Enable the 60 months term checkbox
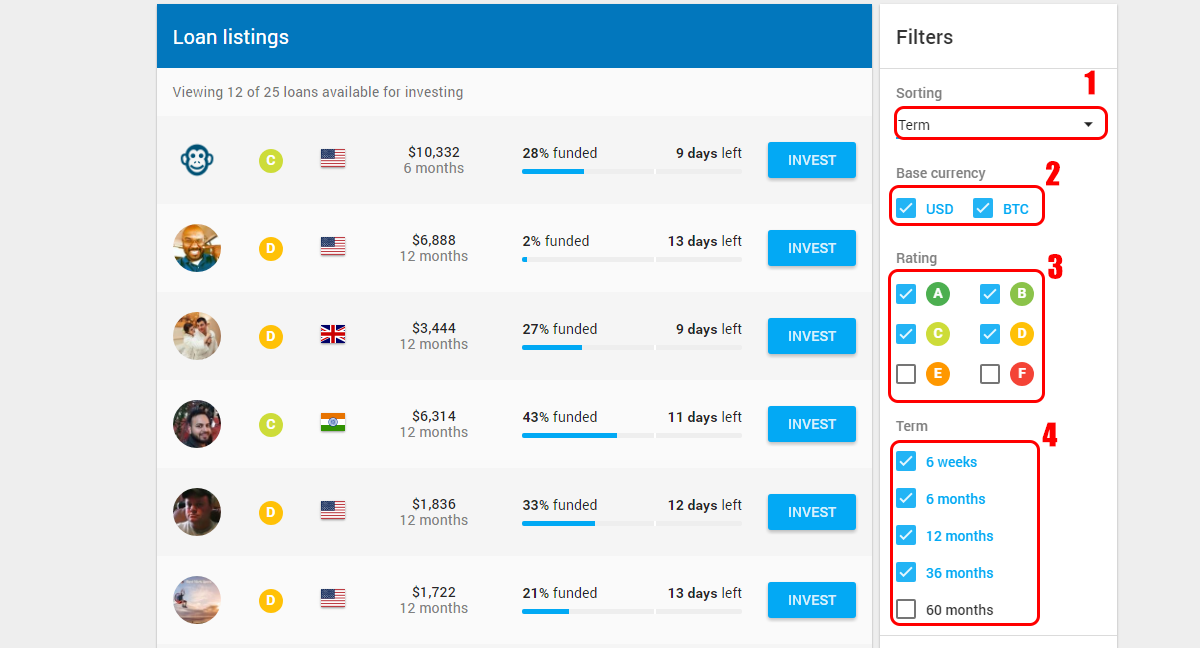The width and height of the screenshot is (1200, 648). tap(906, 609)
